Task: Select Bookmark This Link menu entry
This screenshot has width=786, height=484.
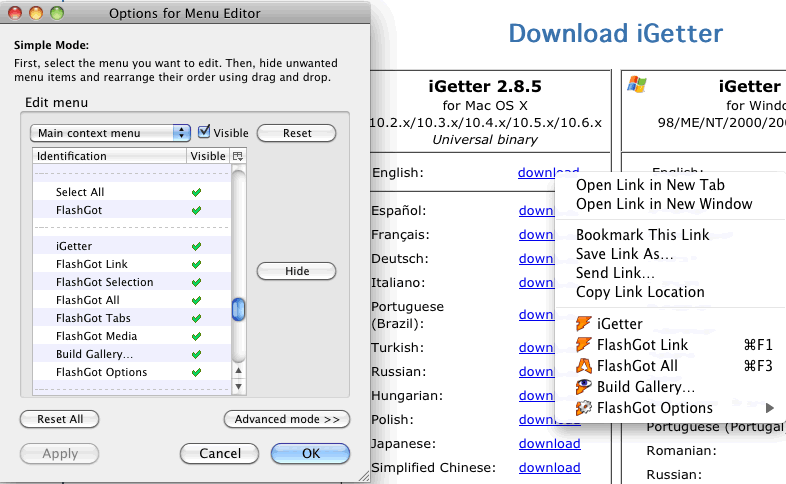Action: (643, 234)
